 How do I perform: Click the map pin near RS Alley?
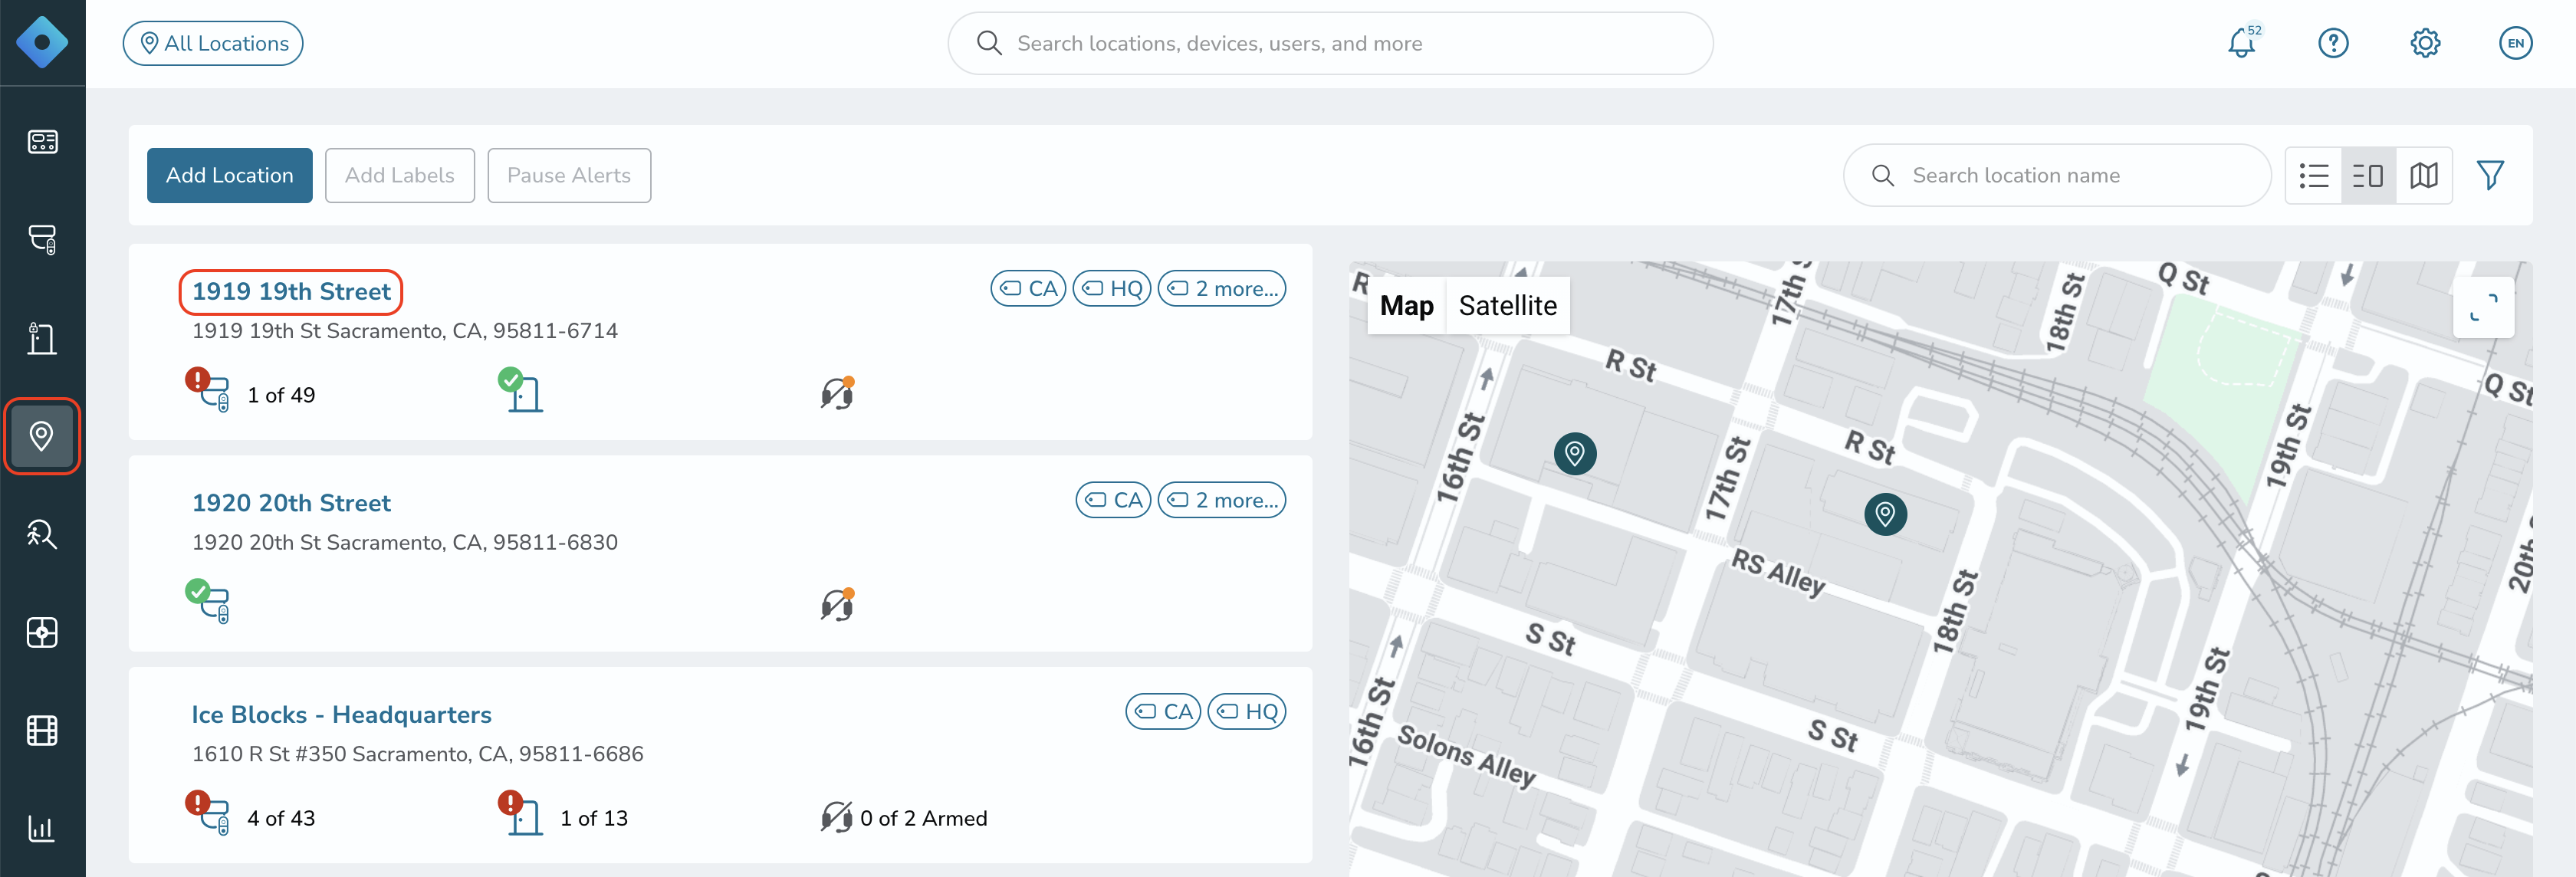pos(1885,515)
